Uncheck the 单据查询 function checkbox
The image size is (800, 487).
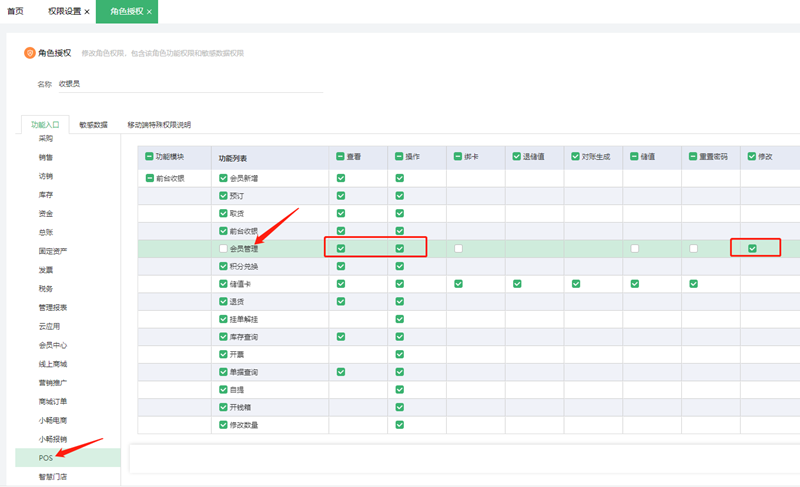pos(223,372)
